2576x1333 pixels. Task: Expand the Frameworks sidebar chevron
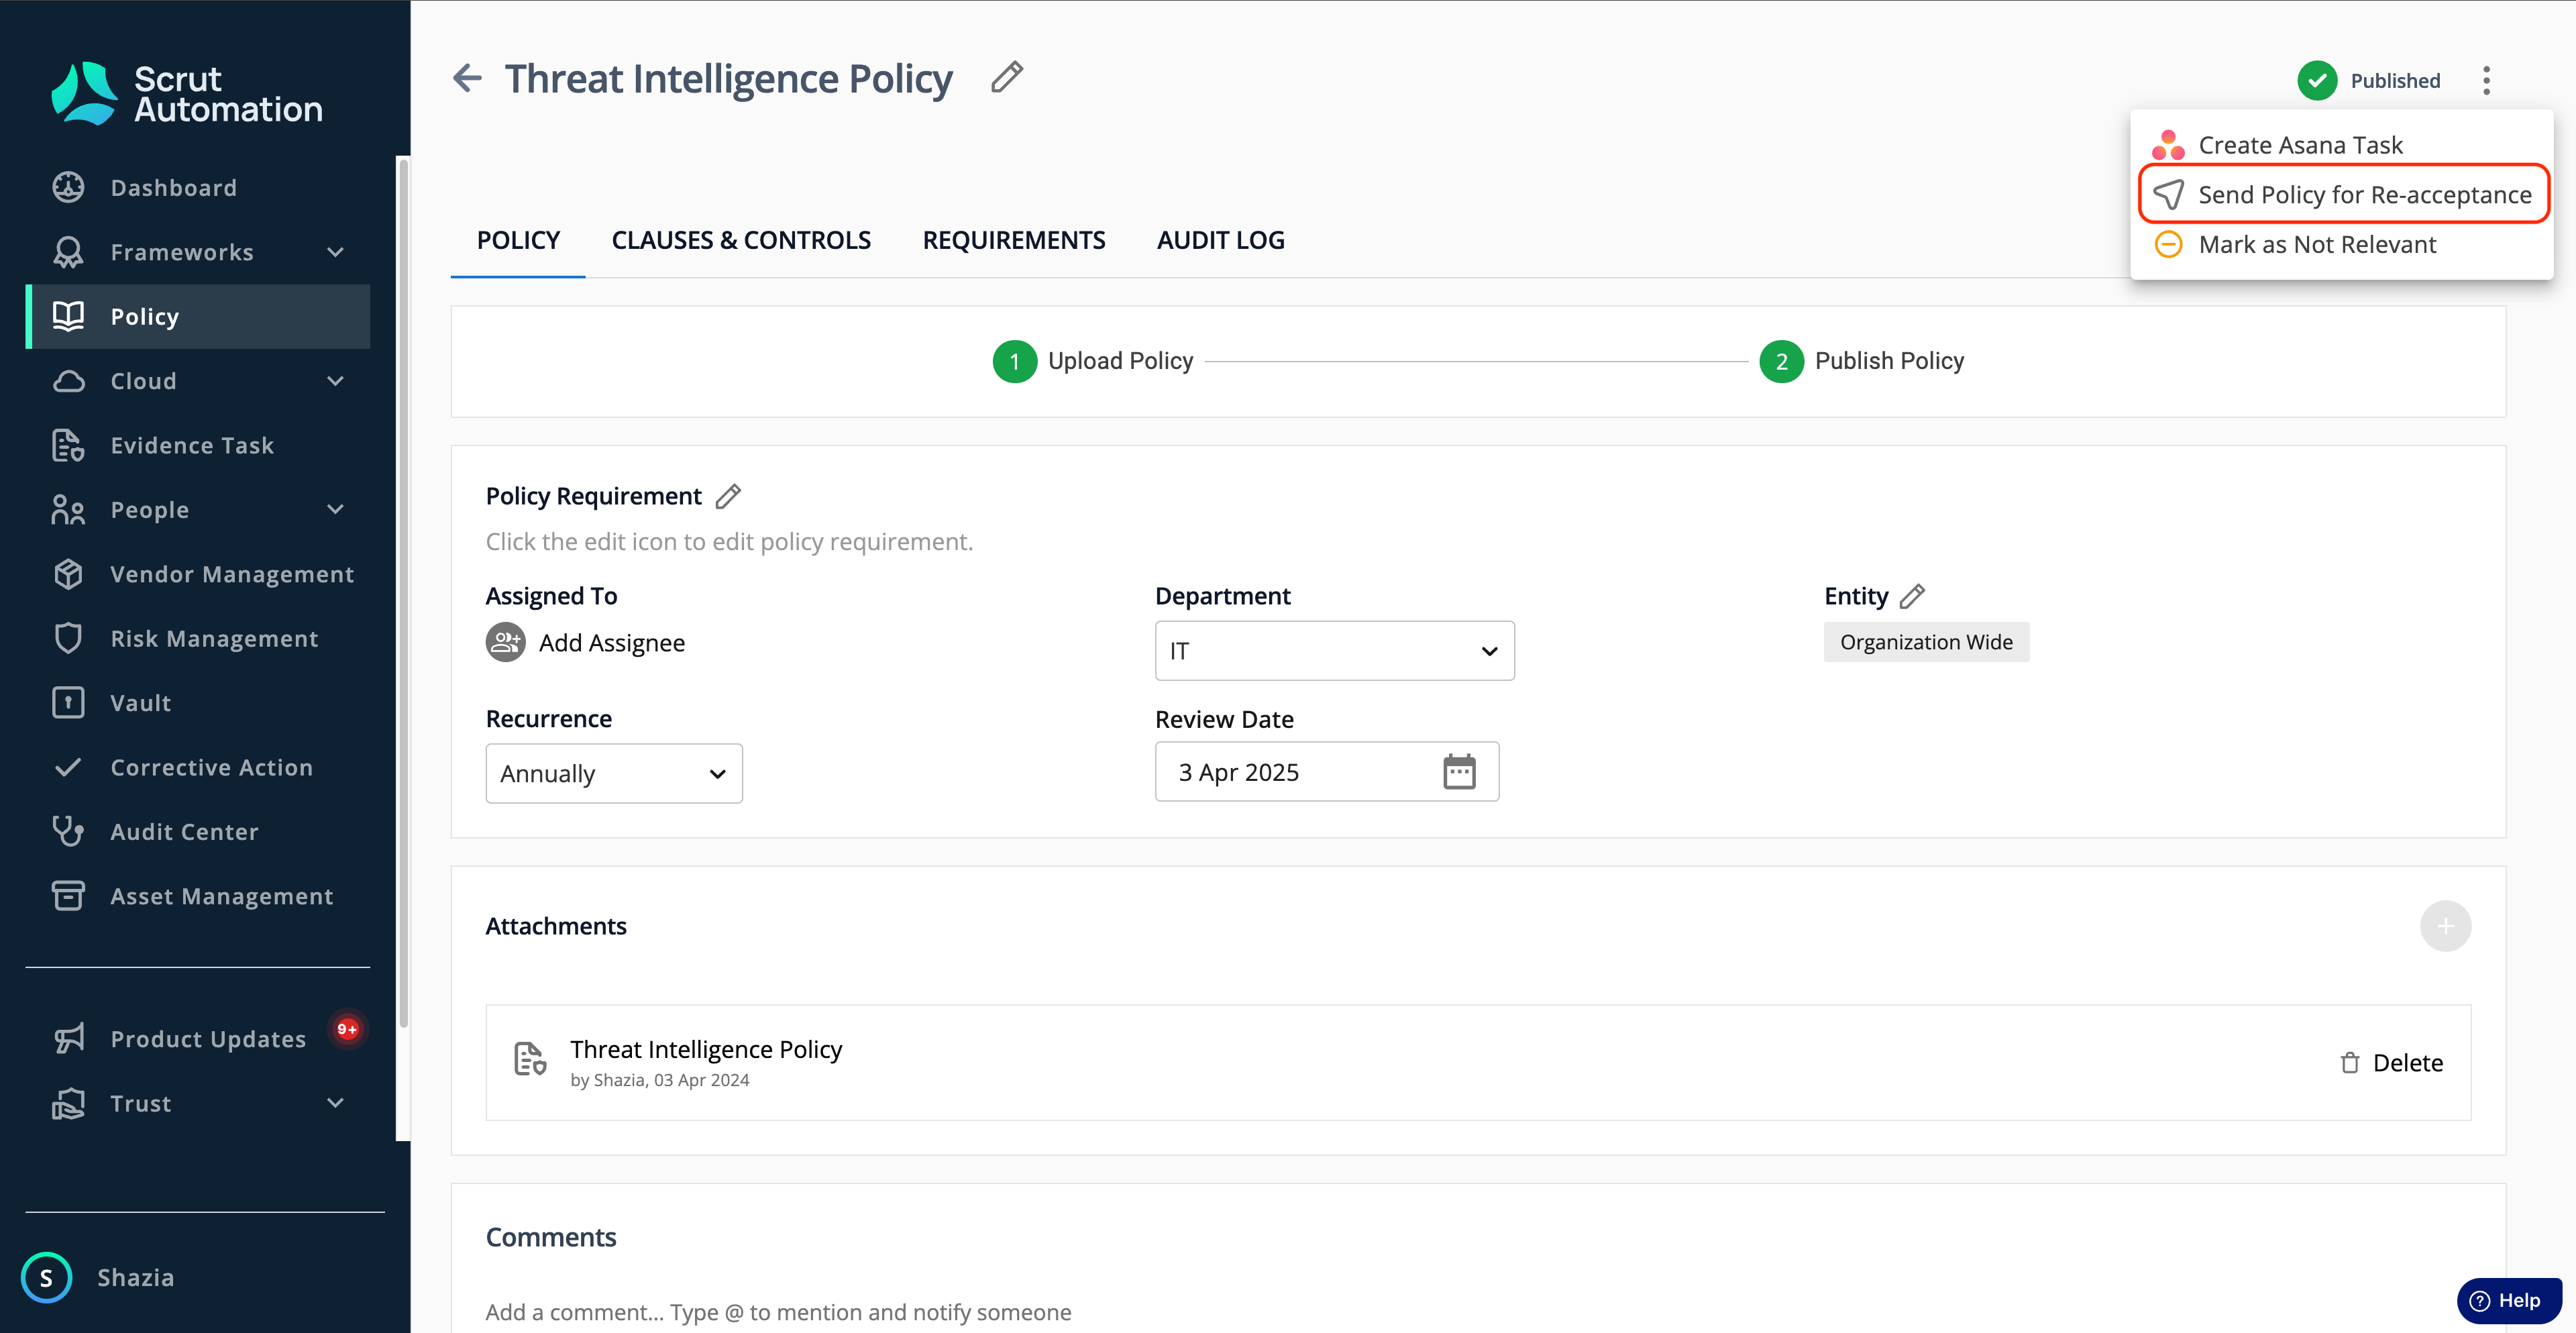click(335, 252)
